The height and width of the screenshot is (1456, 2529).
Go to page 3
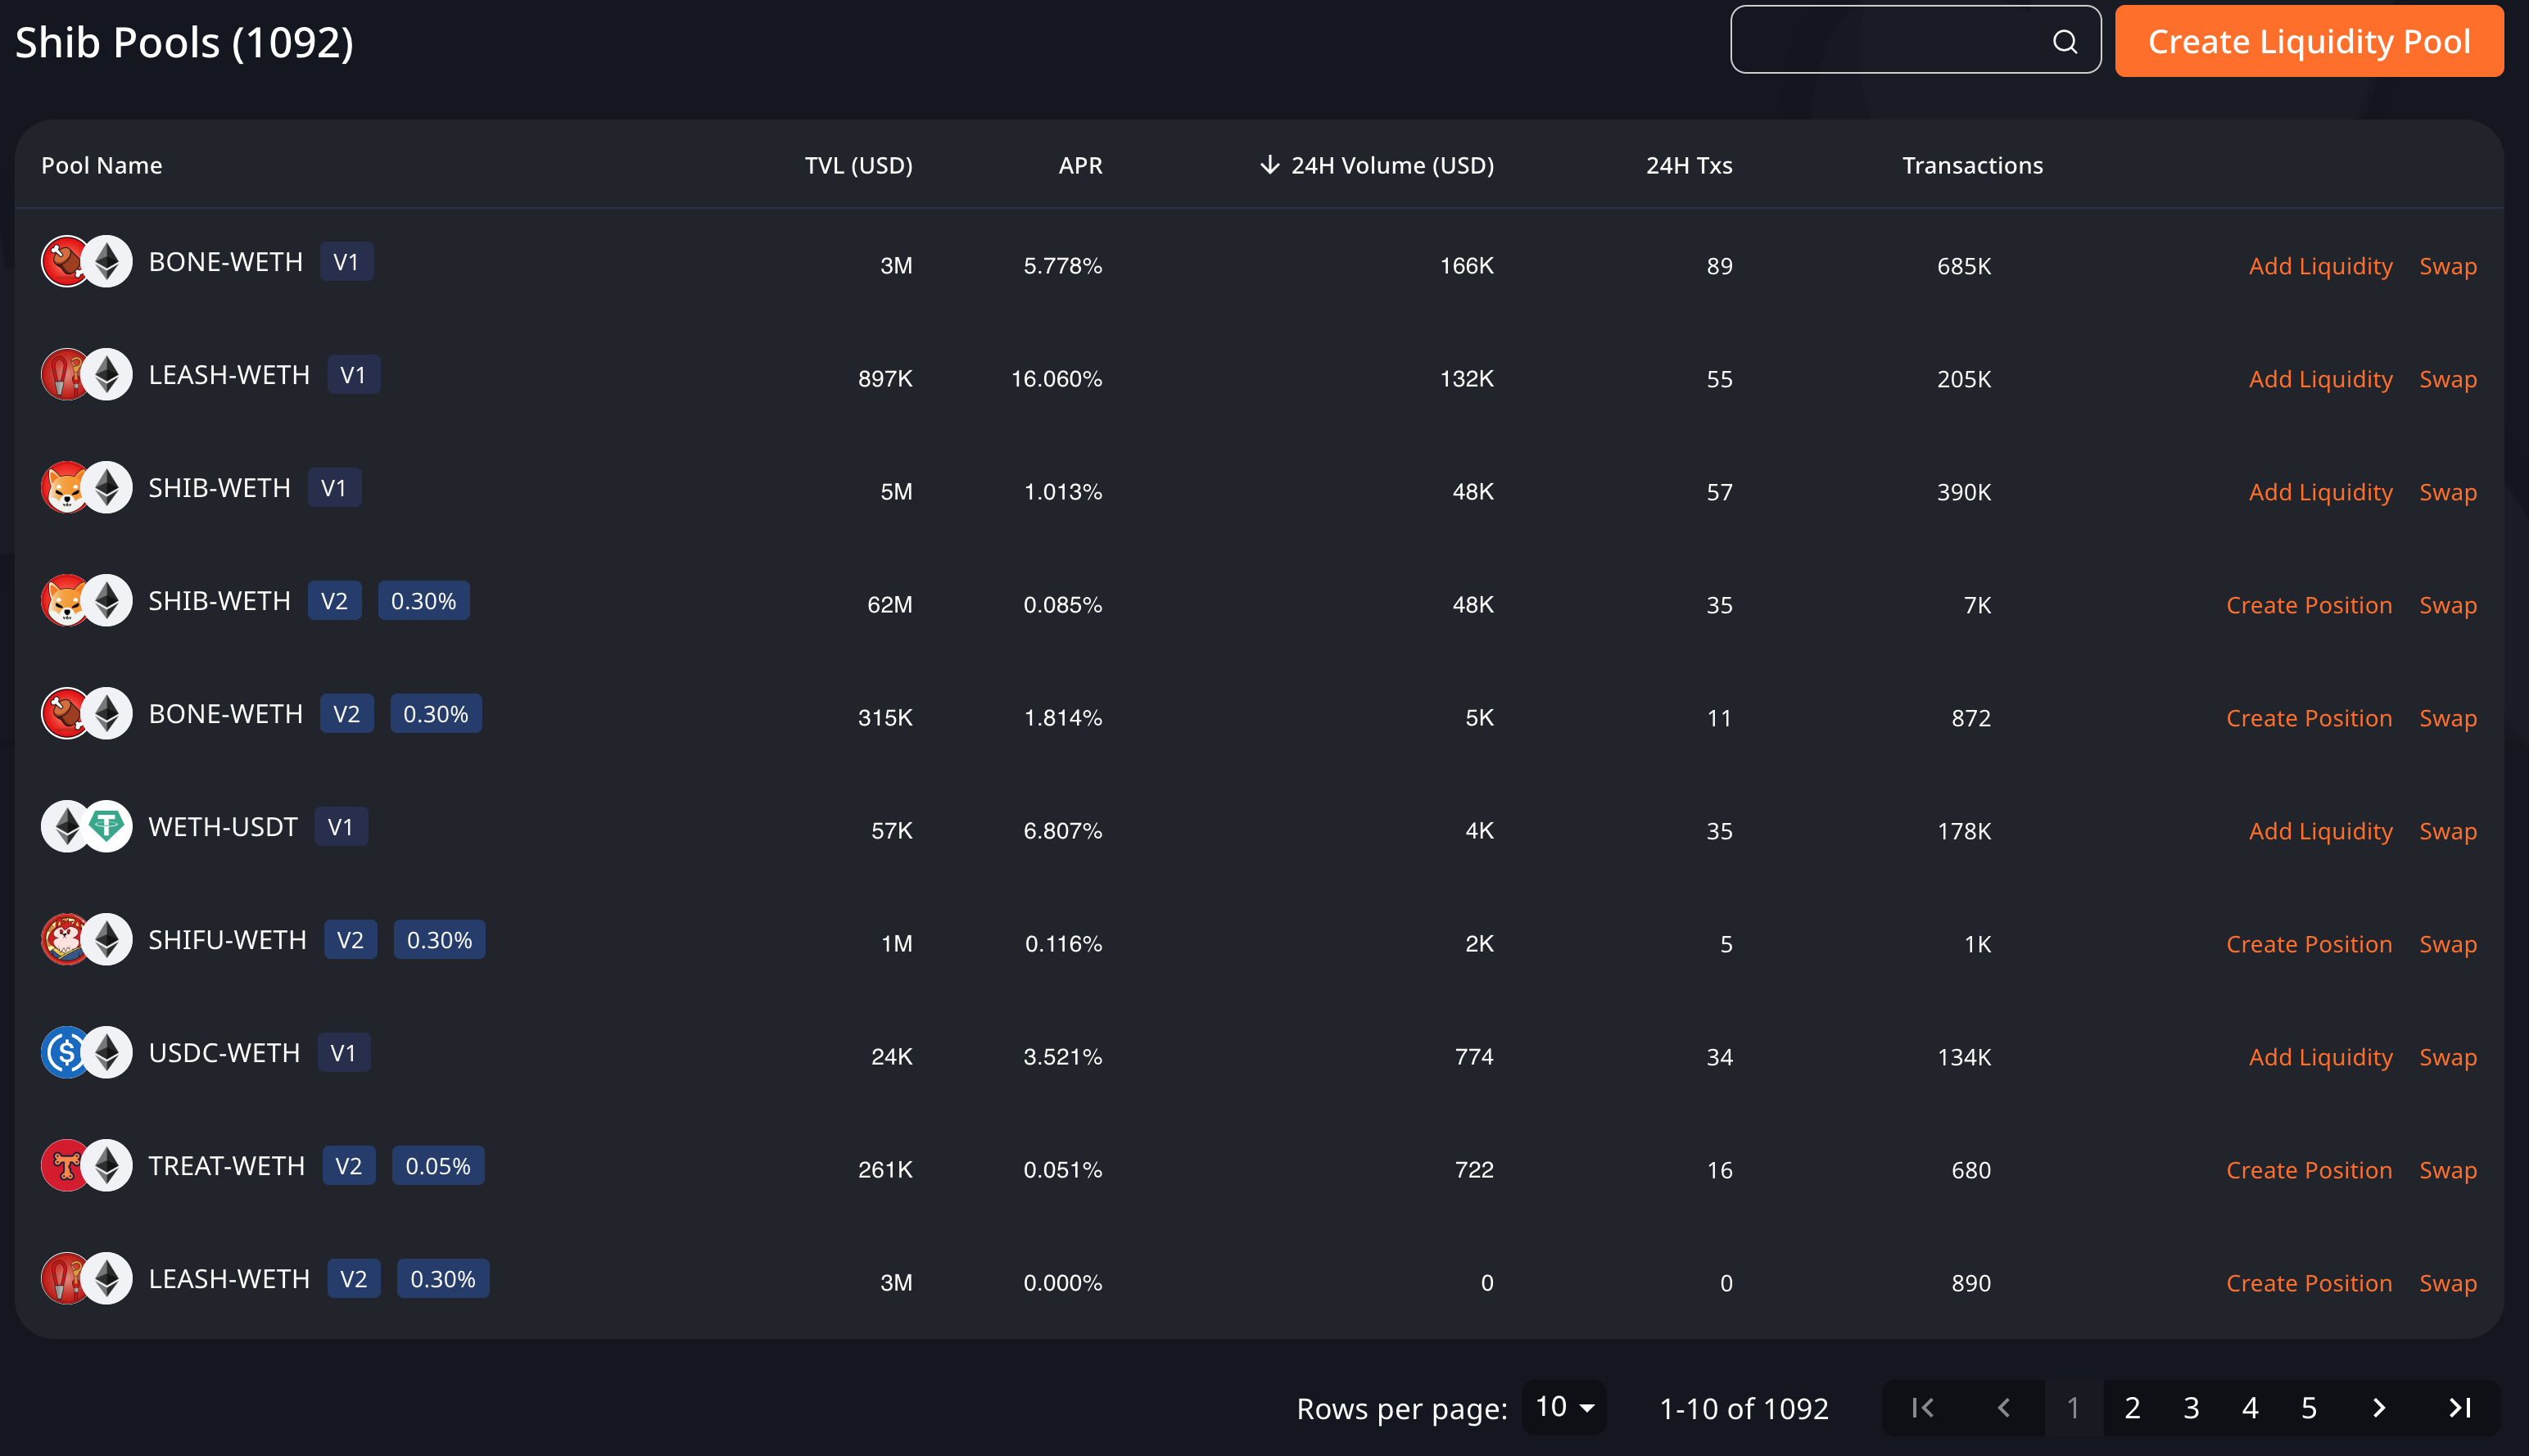tap(2191, 1408)
